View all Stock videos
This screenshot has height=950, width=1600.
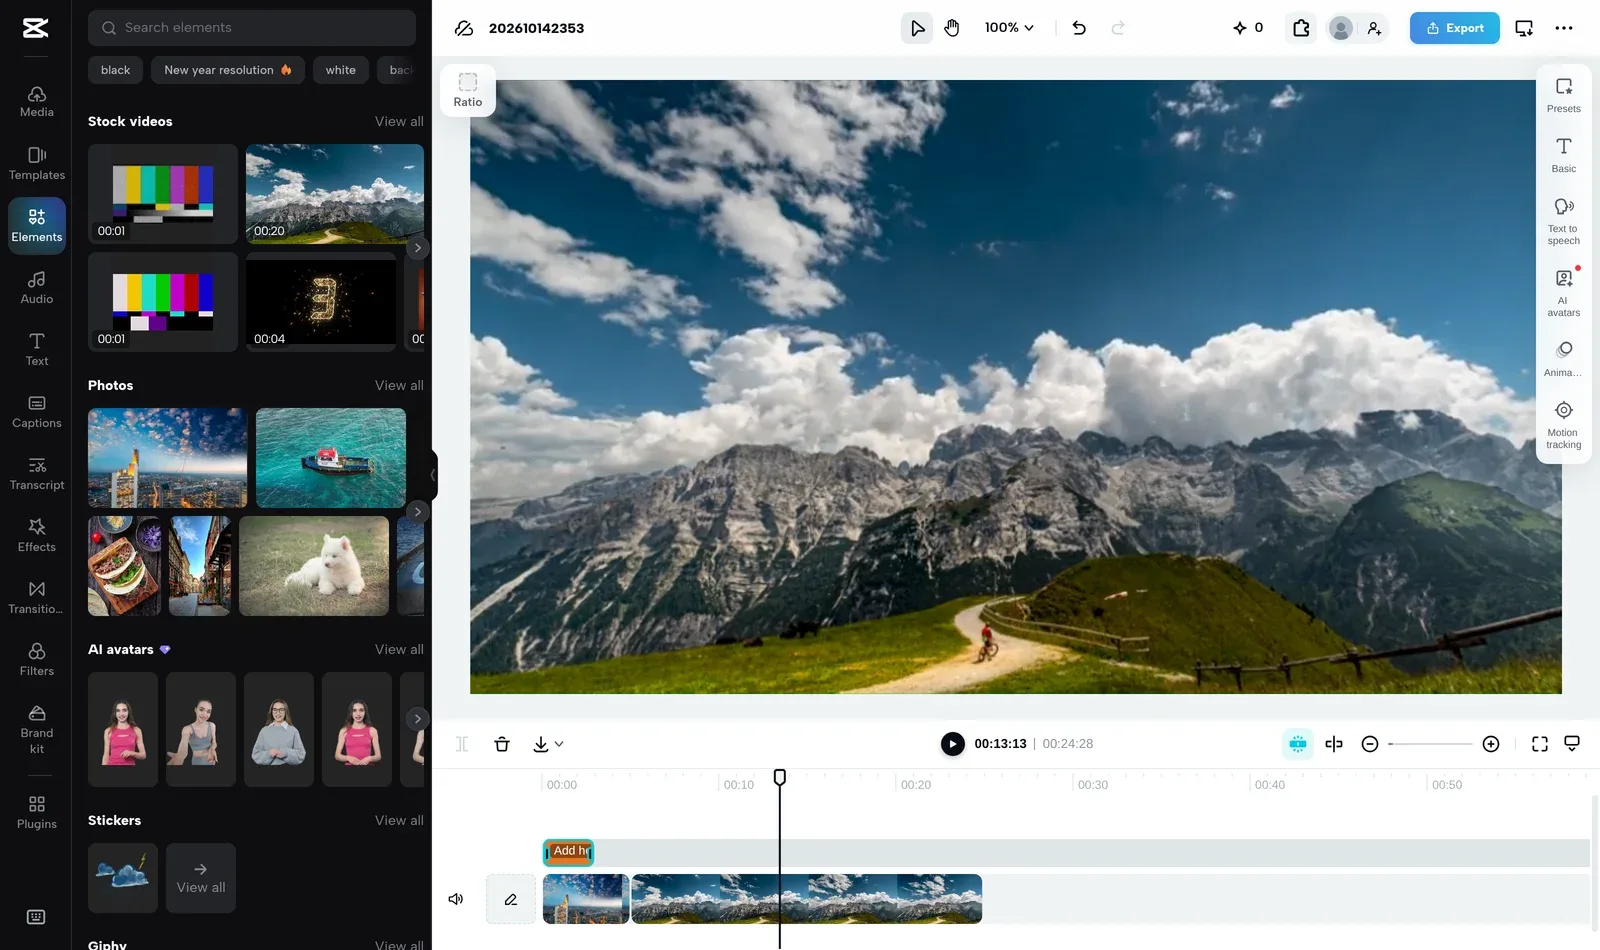[x=399, y=121]
